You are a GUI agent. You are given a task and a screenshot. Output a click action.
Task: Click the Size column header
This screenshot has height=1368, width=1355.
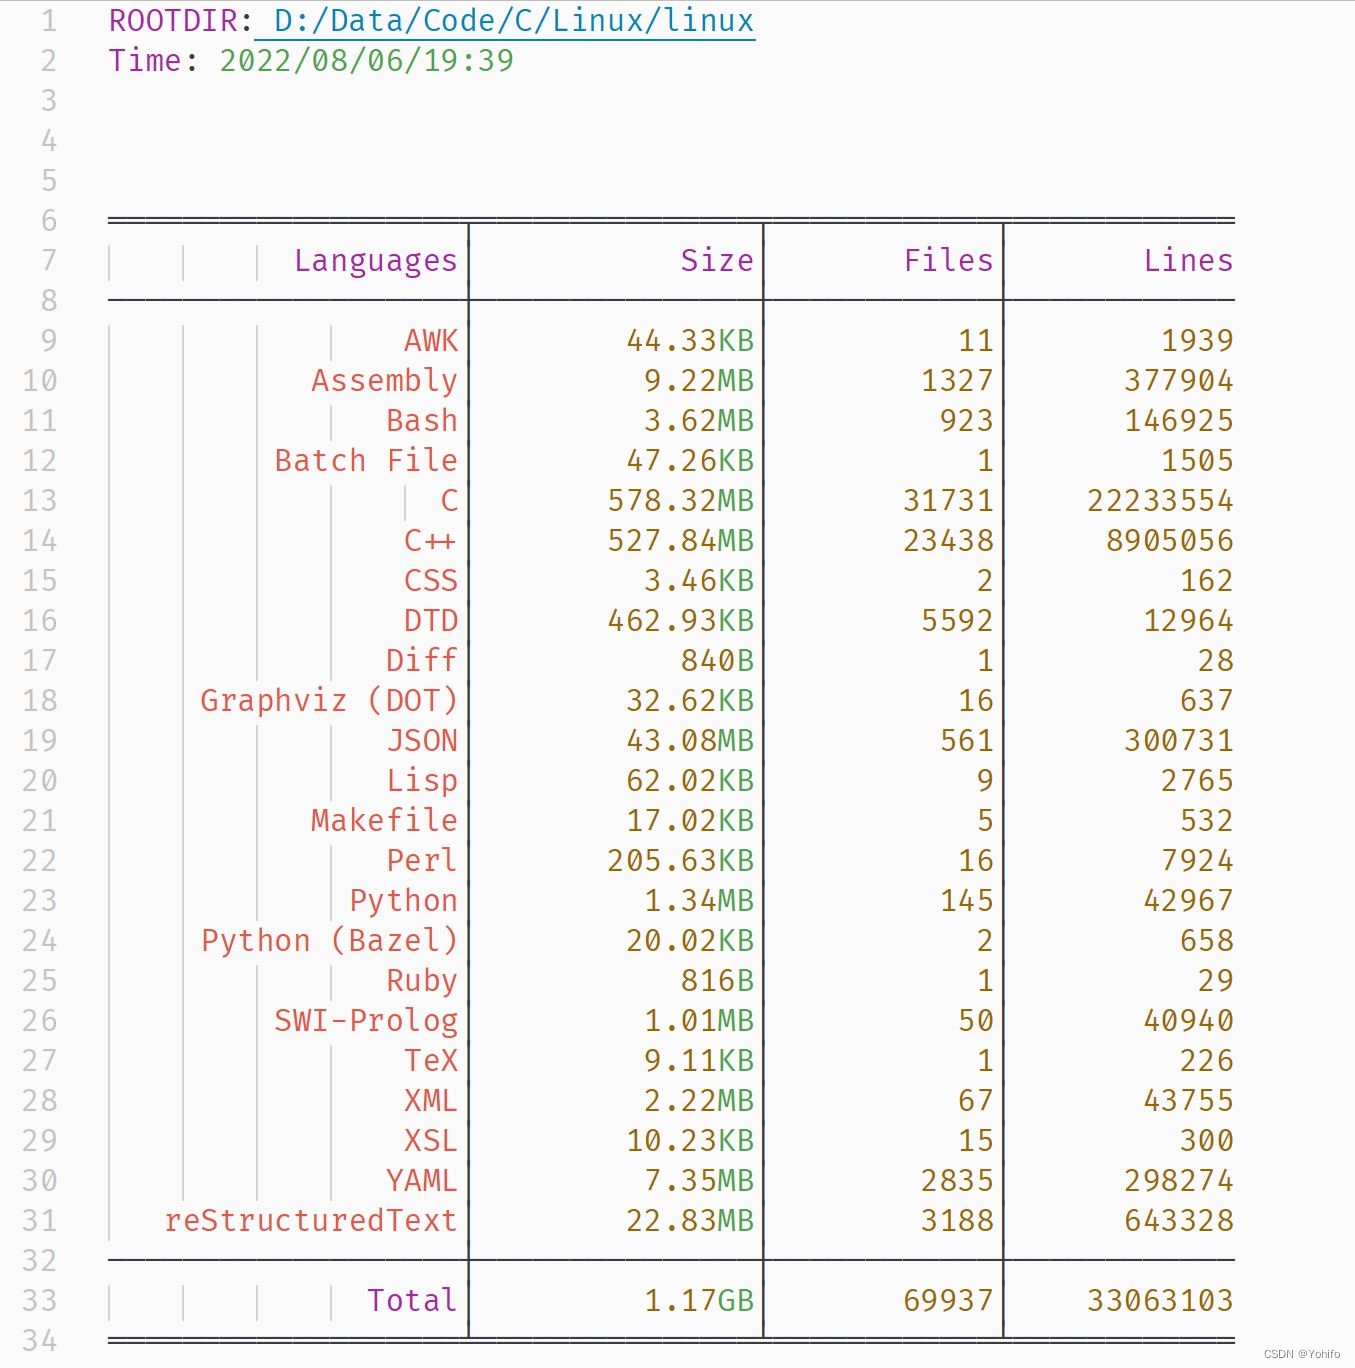(716, 261)
